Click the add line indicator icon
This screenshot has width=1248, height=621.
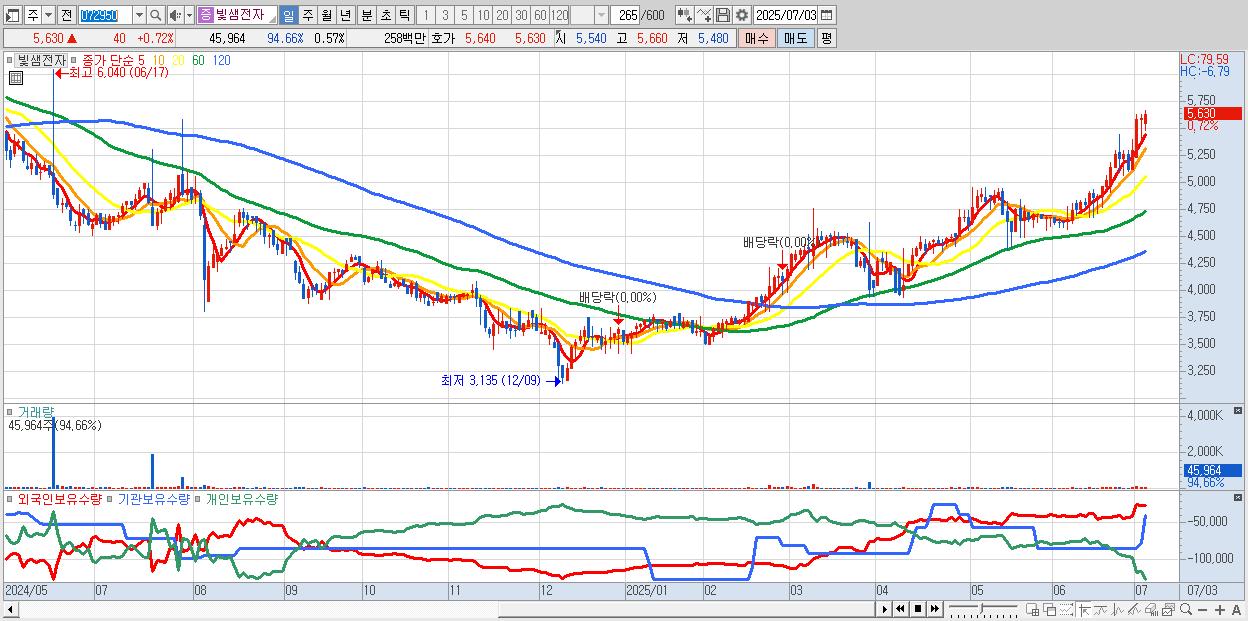point(704,15)
